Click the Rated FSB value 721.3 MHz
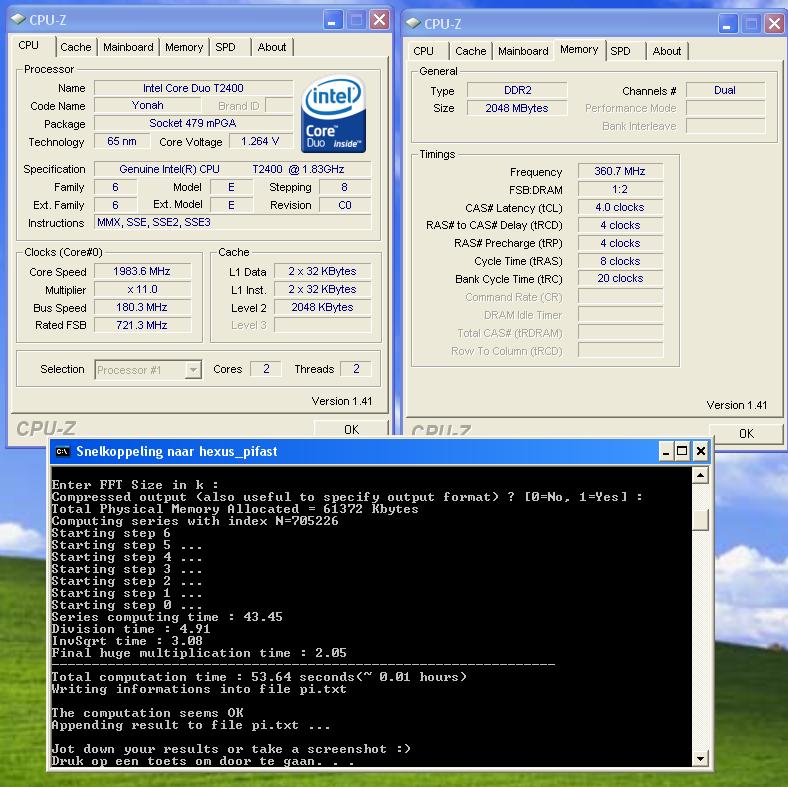The height and width of the screenshot is (787, 788). (x=142, y=325)
